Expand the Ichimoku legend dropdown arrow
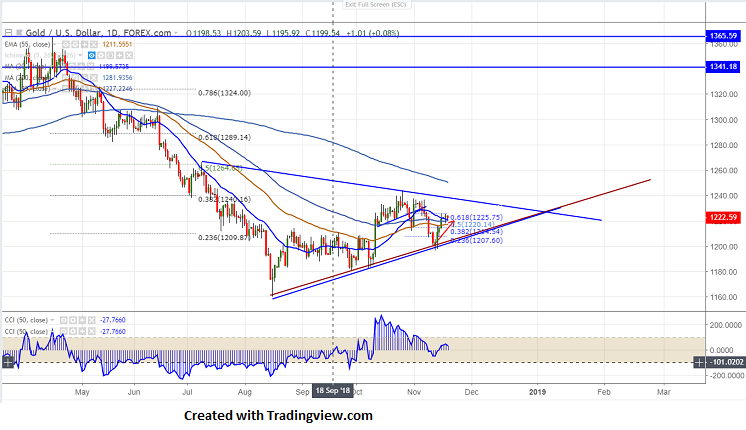The image size is (746, 430). pos(80,56)
